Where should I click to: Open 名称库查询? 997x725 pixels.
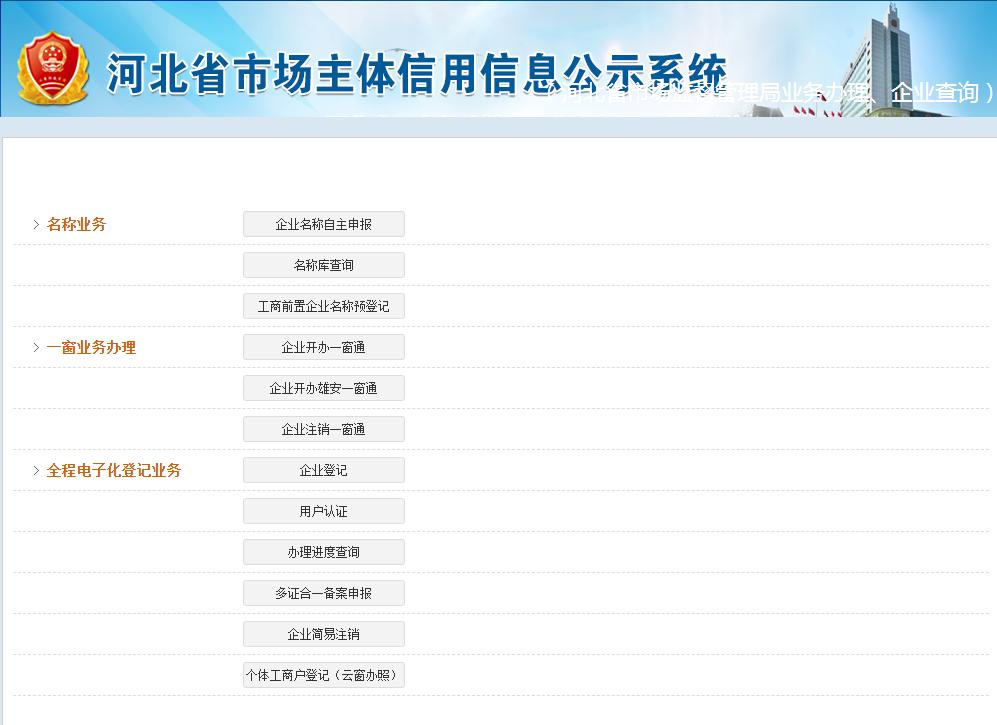tap(323, 265)
